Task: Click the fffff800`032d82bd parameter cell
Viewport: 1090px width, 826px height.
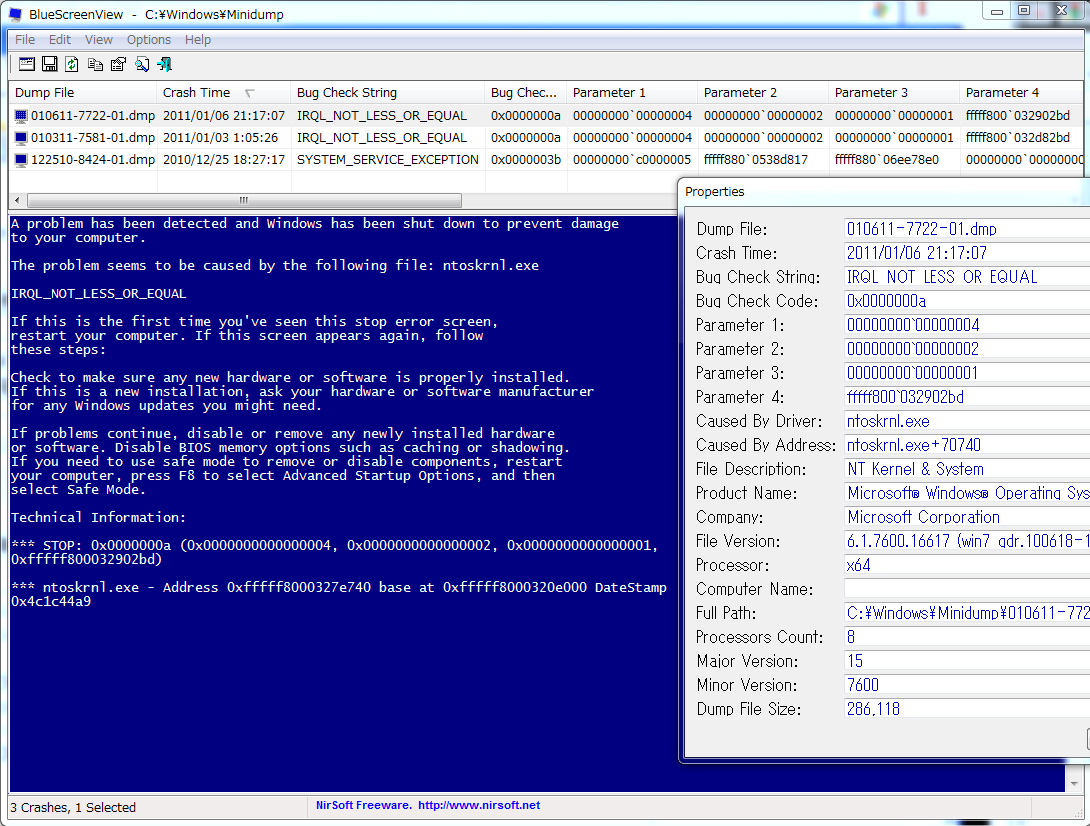Action: tap(1018, 138)
